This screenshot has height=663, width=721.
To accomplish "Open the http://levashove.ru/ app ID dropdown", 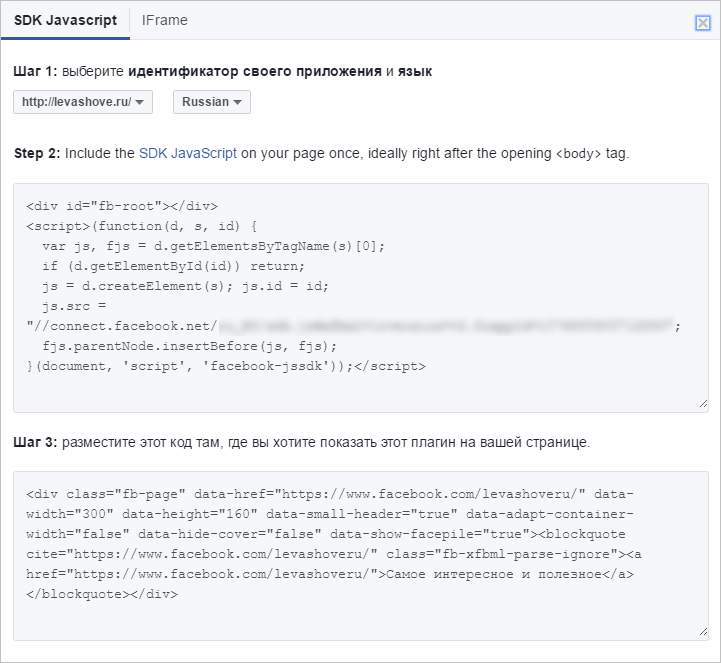I will click(83, 102).
